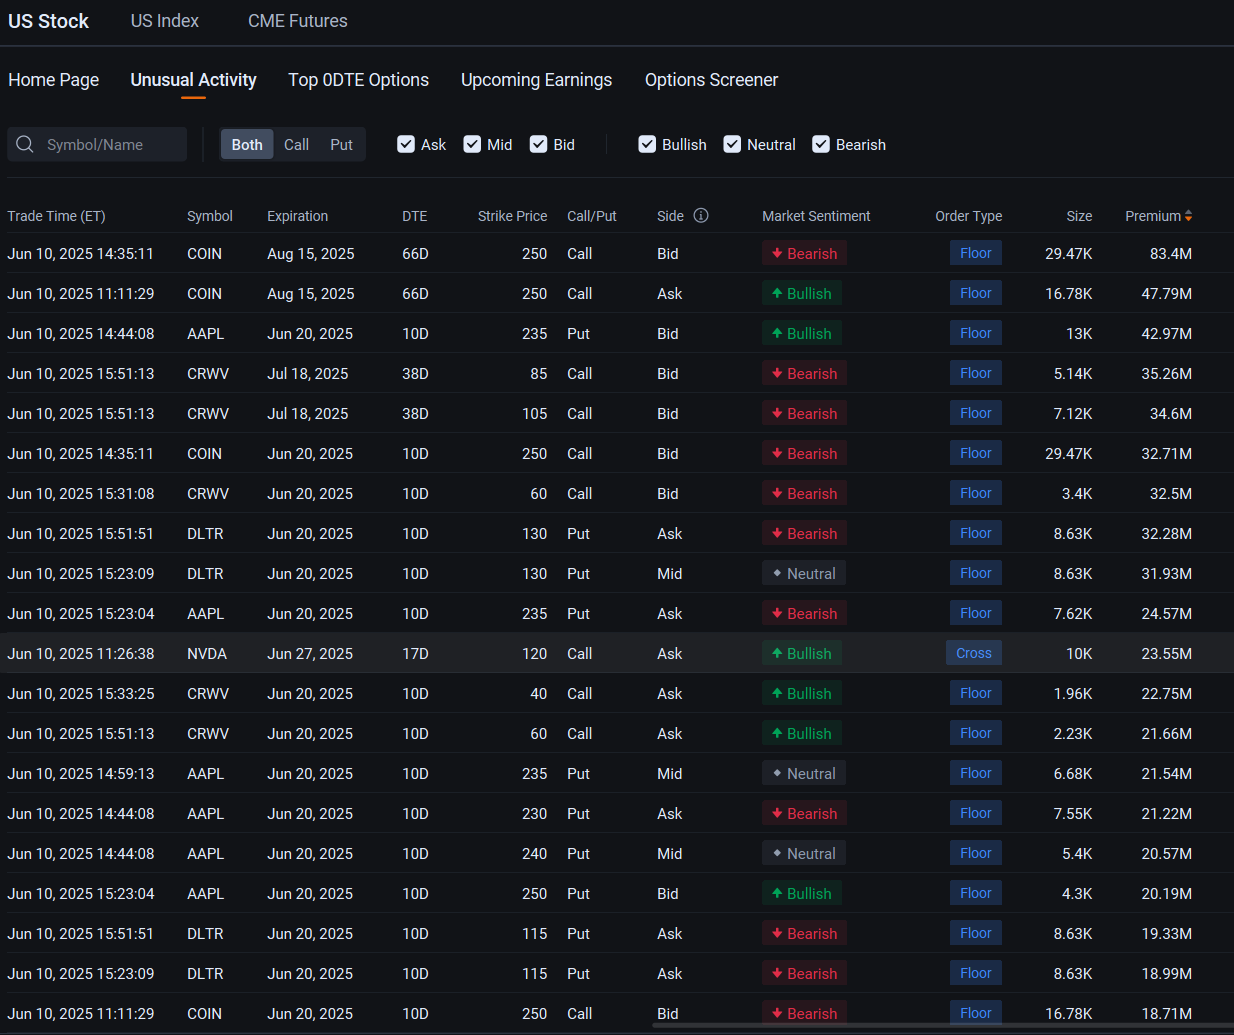Screen dimensions: 1234x1035
Task: Toggle the Bid checkbox
Action: pos(538,144)
